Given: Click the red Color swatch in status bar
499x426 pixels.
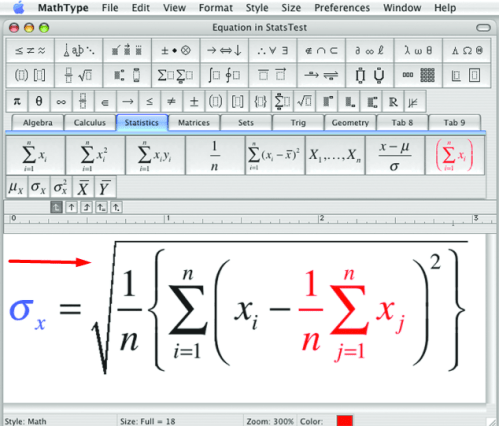Looking at the screenshot, I should 345,421.
